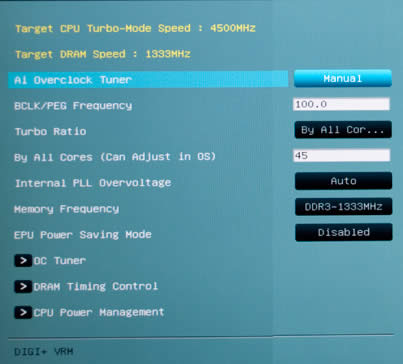Click the Target CPU Turbo-Mode Speed text
Image resolution: width=403 pixels, height=364 pixels.
[x=135, y=28]
